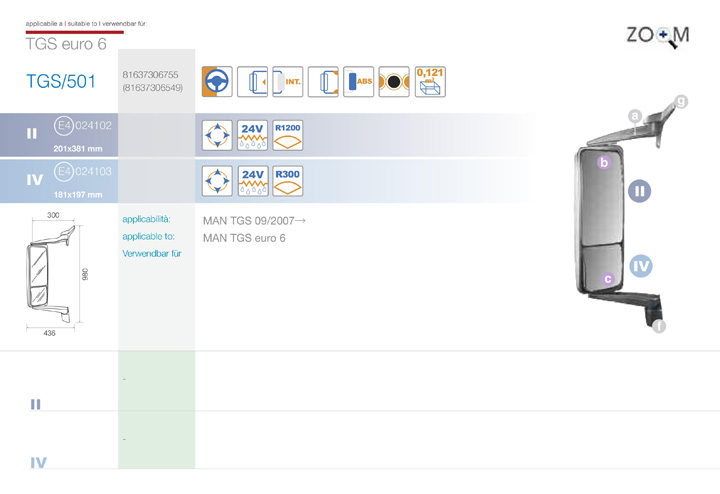Click the 0,121 package volume icon
Image resolution: width=720 pixels, height=494 pixels.
pos(430,82)
